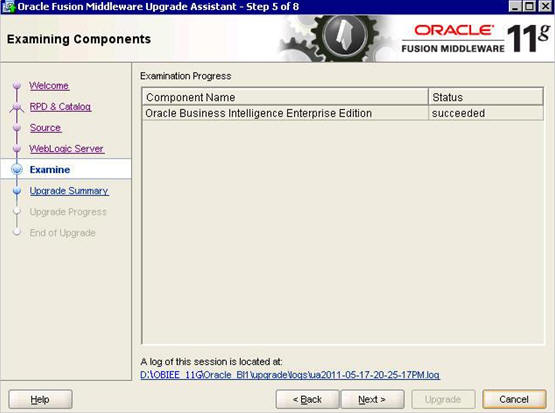This screenshot has height=413, width=555.
Task: Go to RPD & Catalog step
Action: (60, 107)
